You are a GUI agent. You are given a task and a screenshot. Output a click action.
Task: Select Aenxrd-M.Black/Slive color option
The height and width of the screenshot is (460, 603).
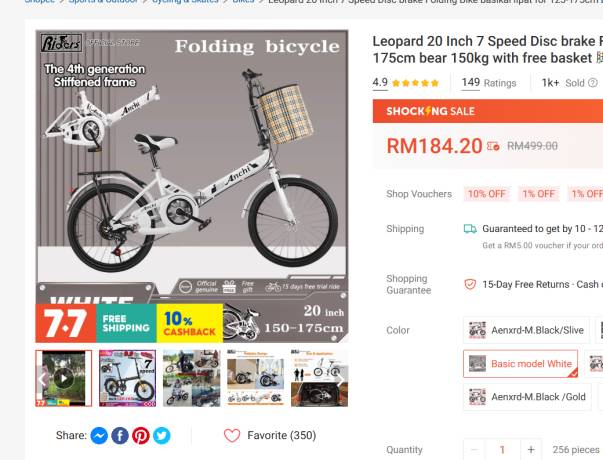click(x=526, y=330)
